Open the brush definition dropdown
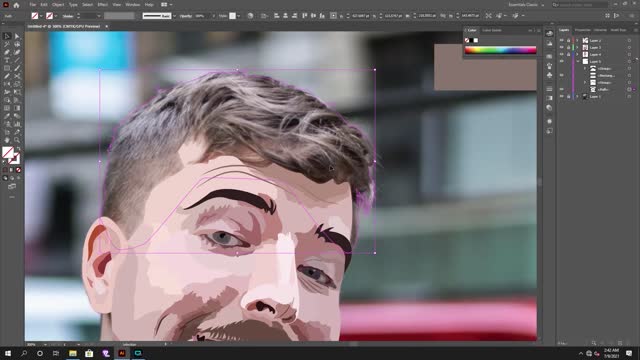 coord(175,16)
